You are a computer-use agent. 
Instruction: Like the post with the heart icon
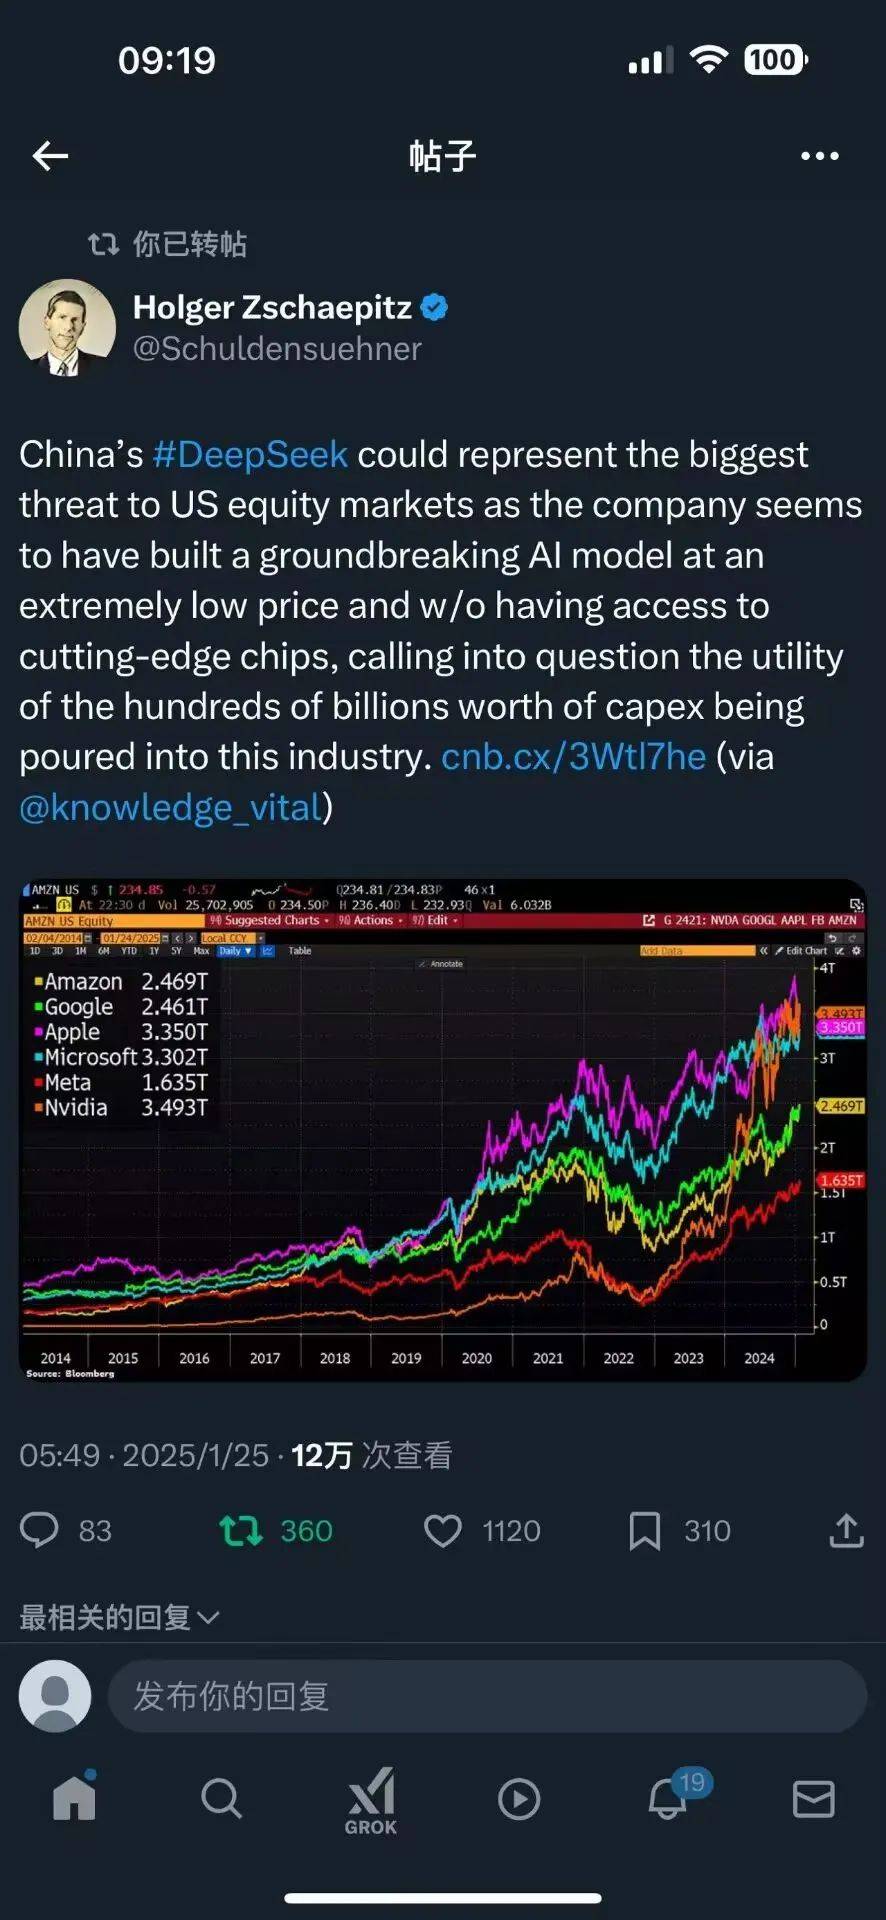pyautogui.click(x=443, y=1530)
